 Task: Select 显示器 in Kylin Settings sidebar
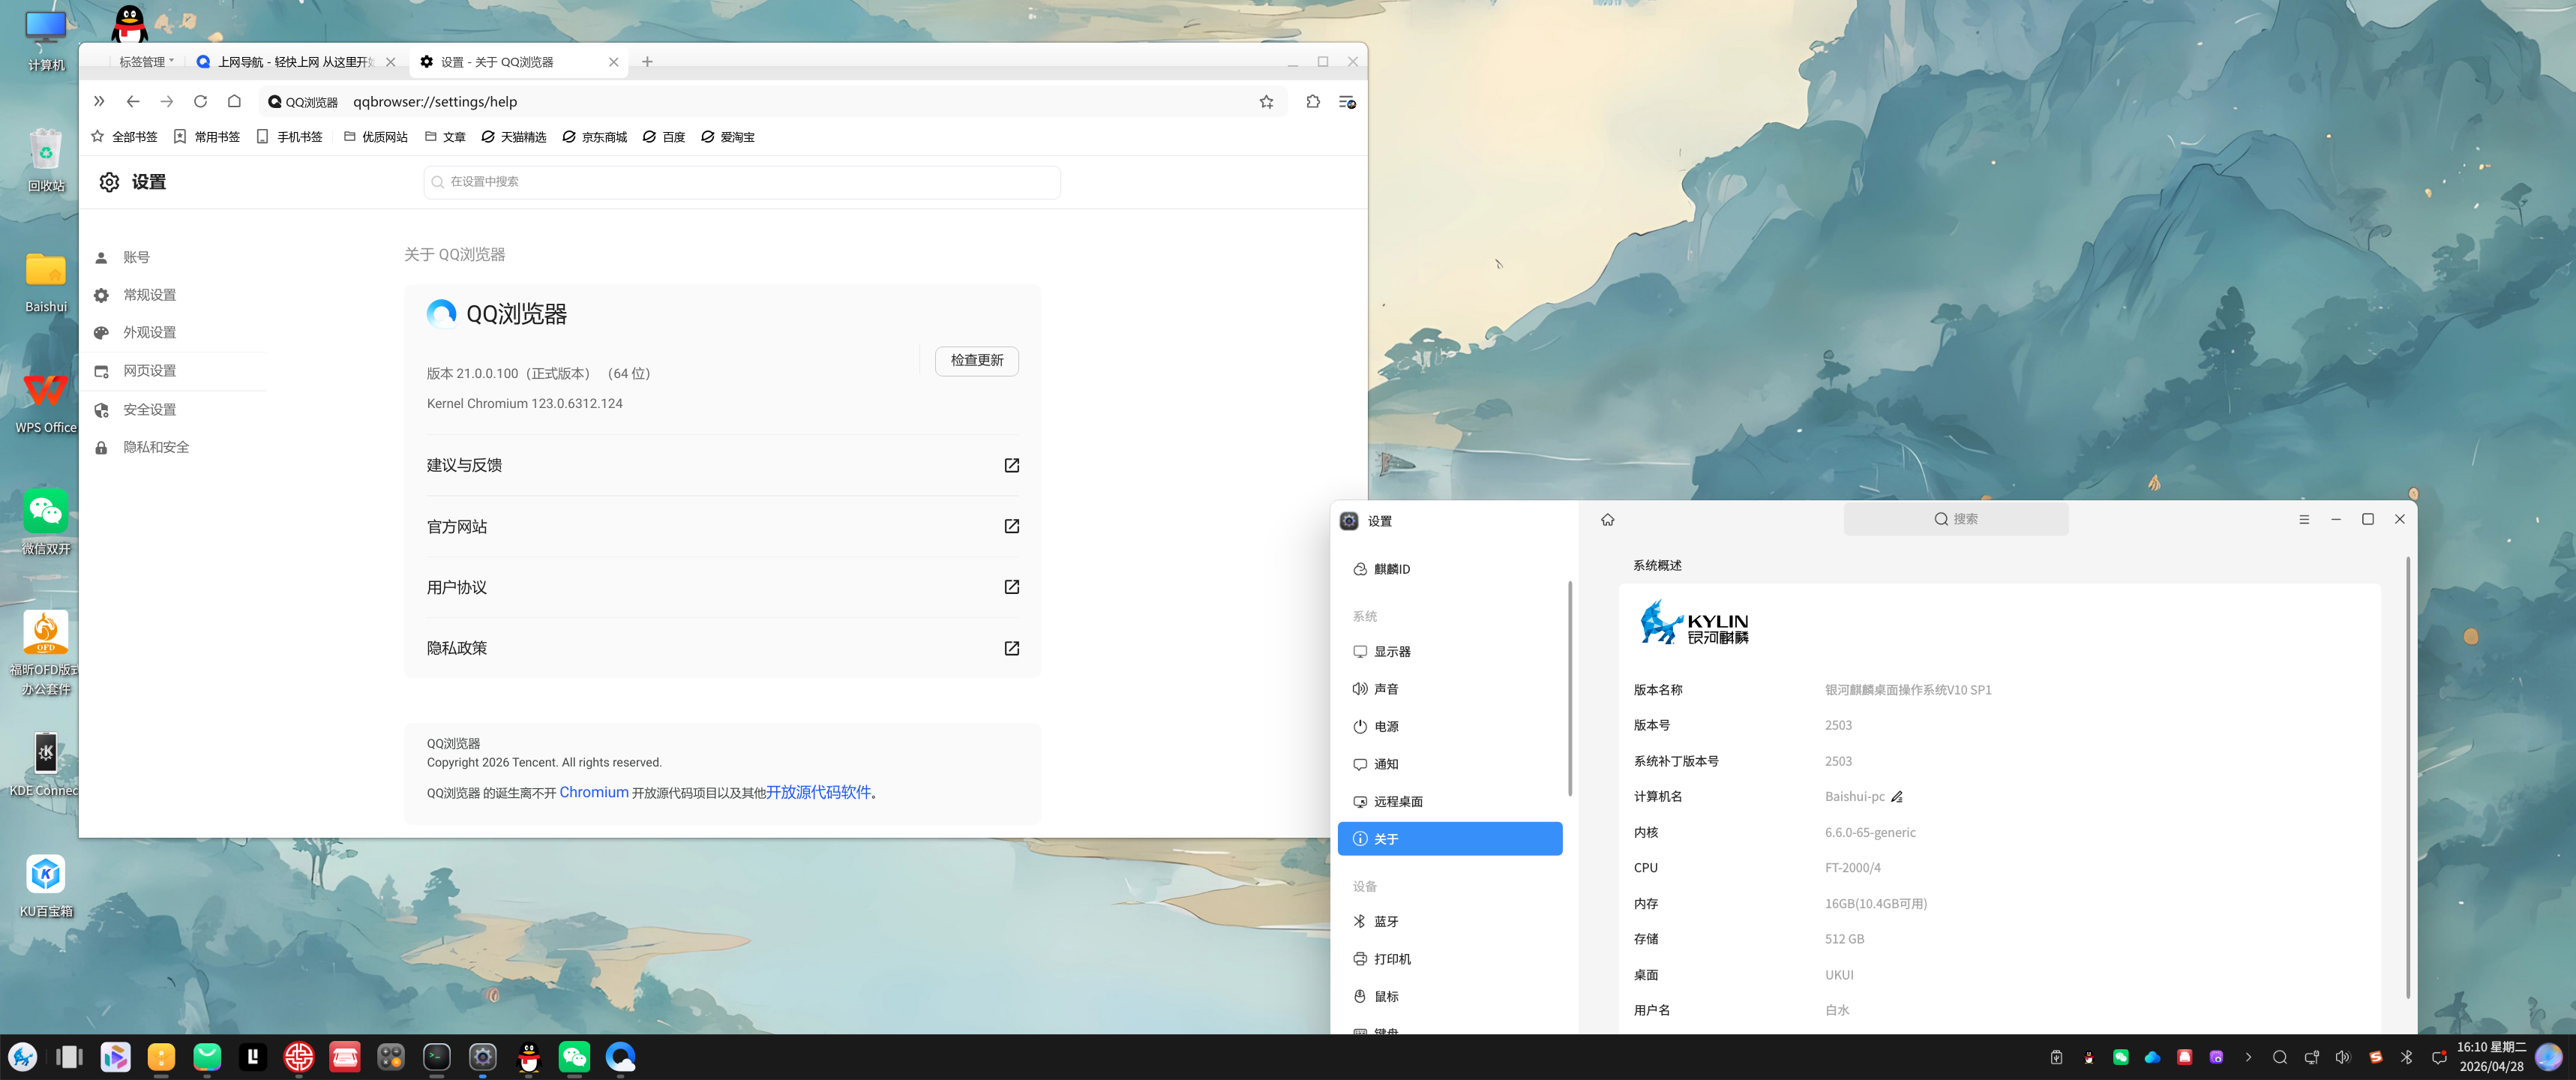(x=1450, y=651)
